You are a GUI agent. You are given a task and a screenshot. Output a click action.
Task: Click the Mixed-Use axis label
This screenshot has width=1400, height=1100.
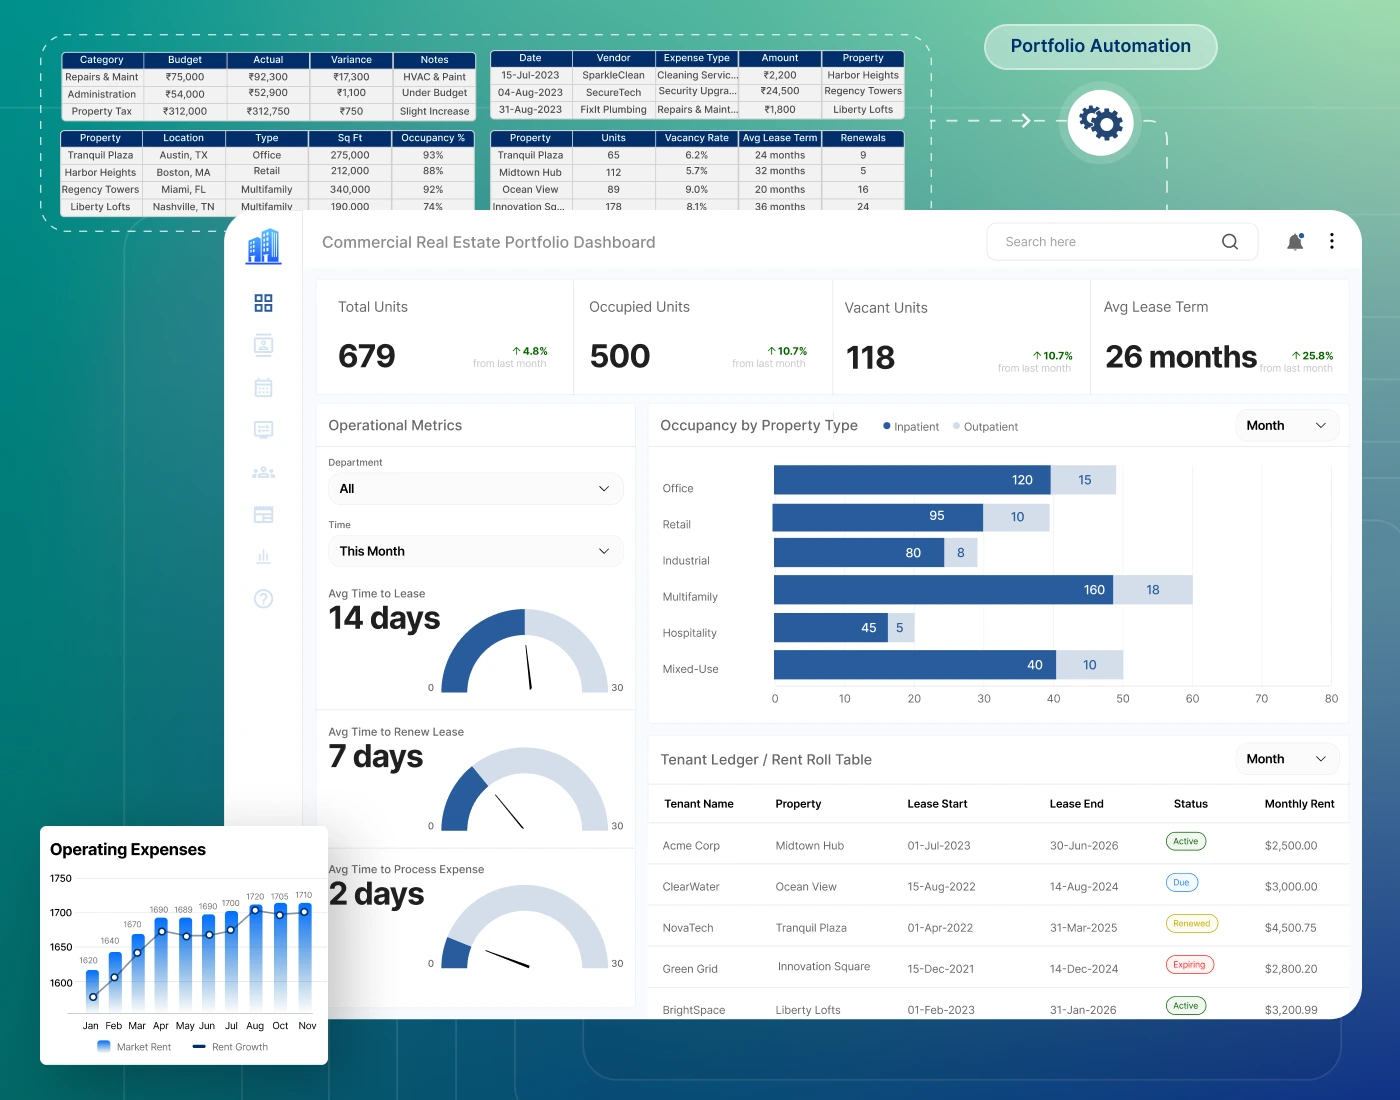pyautogui.click(x=690, y=669)
